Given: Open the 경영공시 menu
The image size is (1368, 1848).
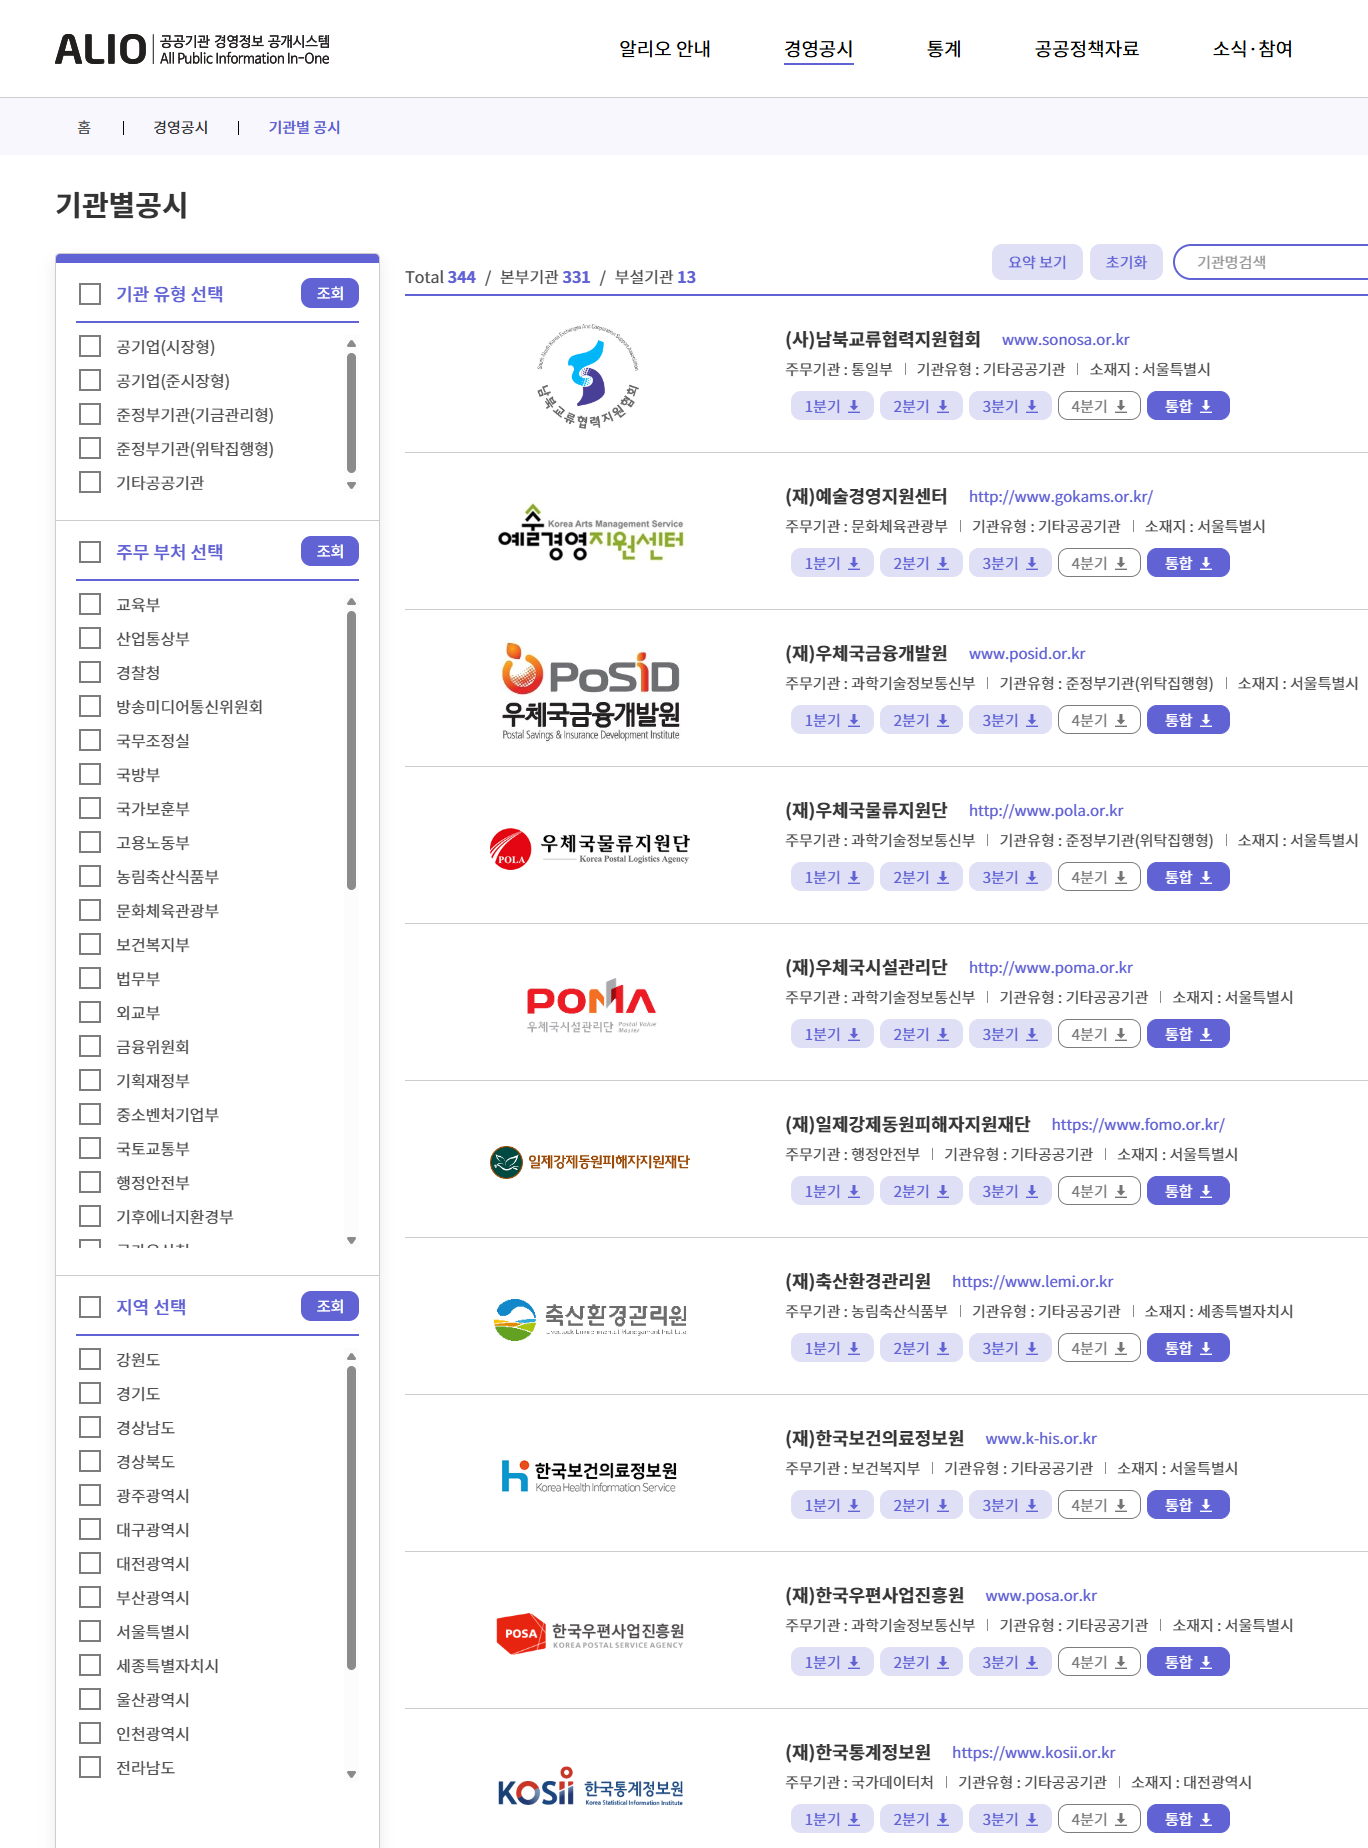Looking at the screenshot, I should click(x=818, y=49).
